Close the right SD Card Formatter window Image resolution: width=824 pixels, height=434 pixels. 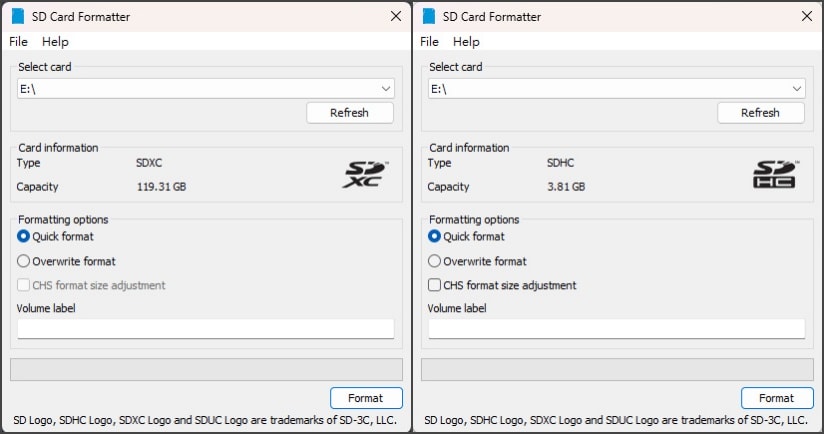[x=807, y=16]
